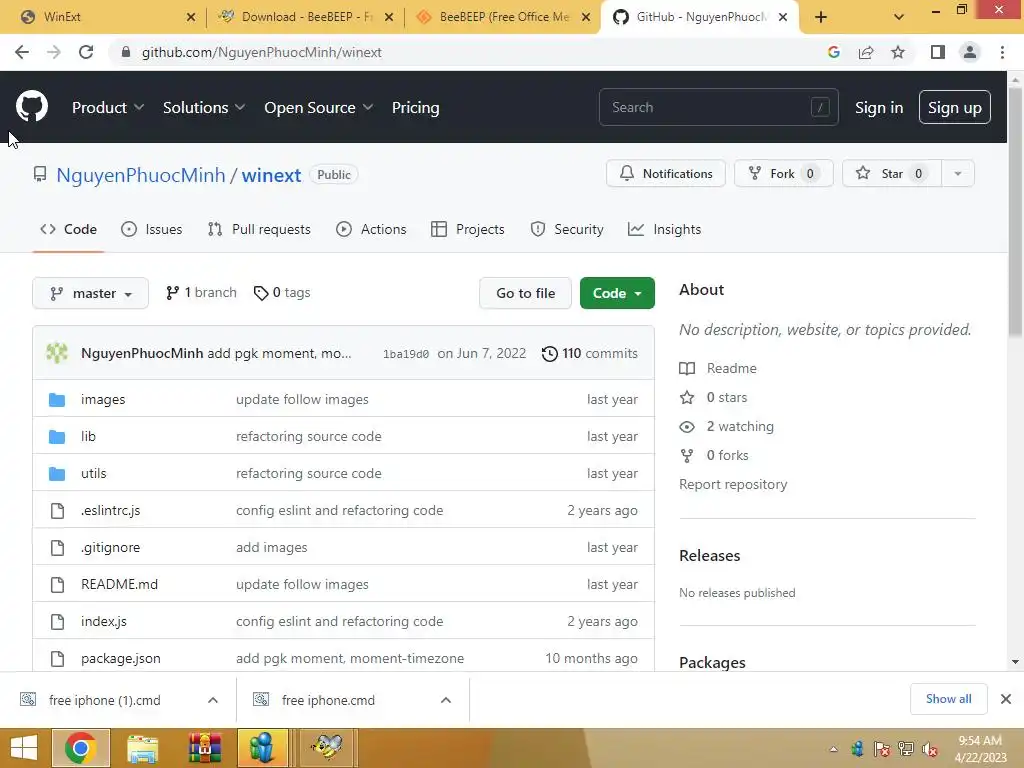The image size is (1024, 768).
Task: Show hidden system tray icons
Action: coord(833,749)
